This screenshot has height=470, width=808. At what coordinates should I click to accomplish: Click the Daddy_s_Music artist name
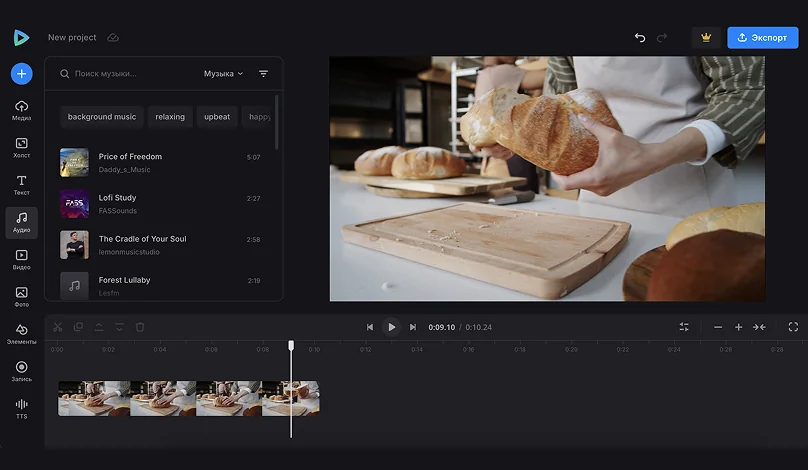(x=125, y=170)
